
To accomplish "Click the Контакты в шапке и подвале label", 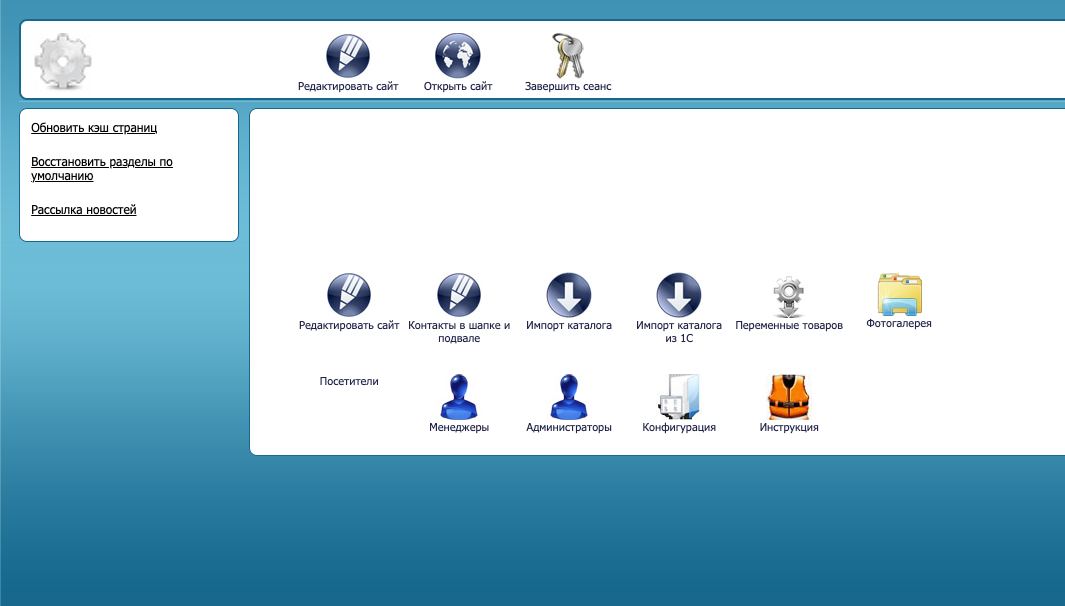I will tap(459, 332).
